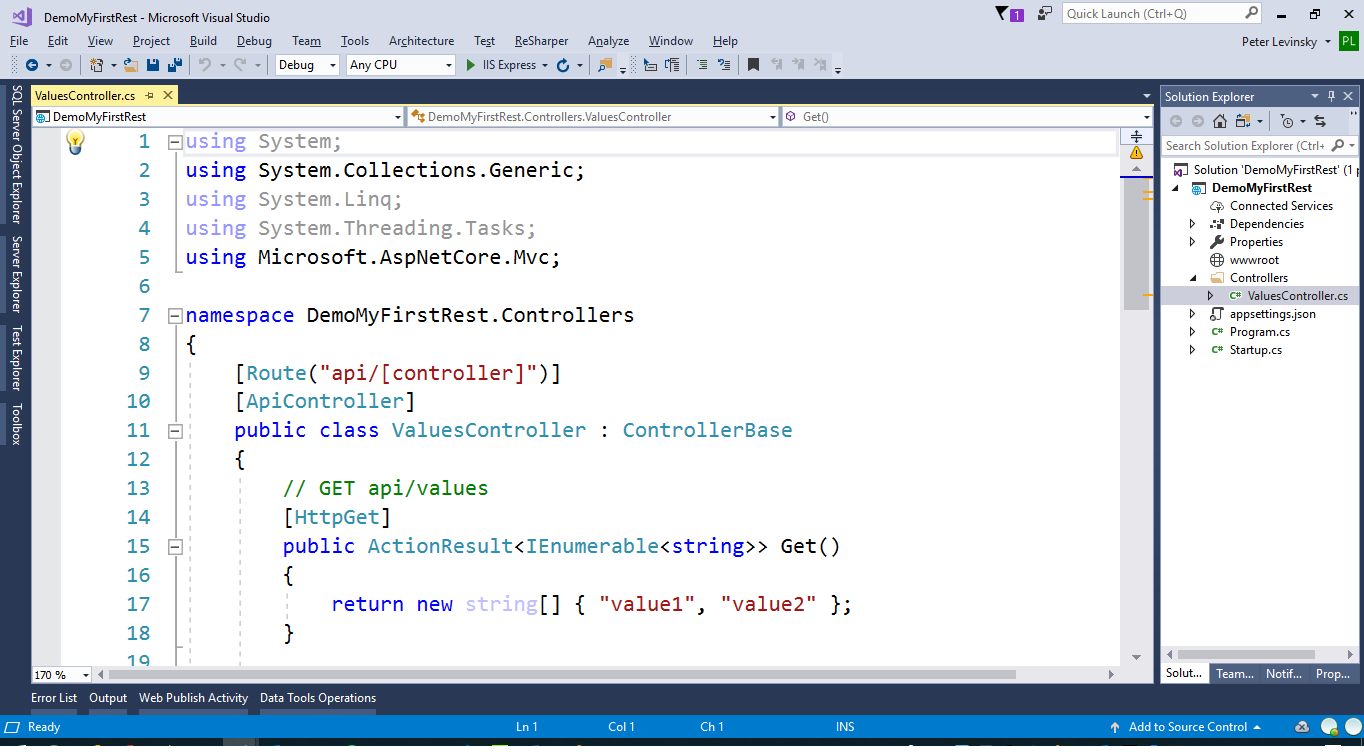Click the Refresh browser link icon
Image resolution: width=1364 pixels, height=752 pixels.
click(x=563, y=65)
